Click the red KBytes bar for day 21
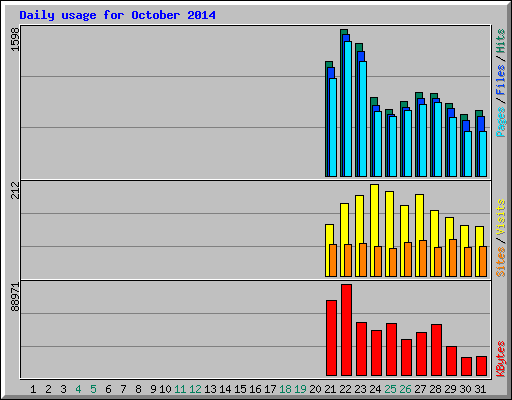Viewport: 512px width, 400px height. click(331, 338)
